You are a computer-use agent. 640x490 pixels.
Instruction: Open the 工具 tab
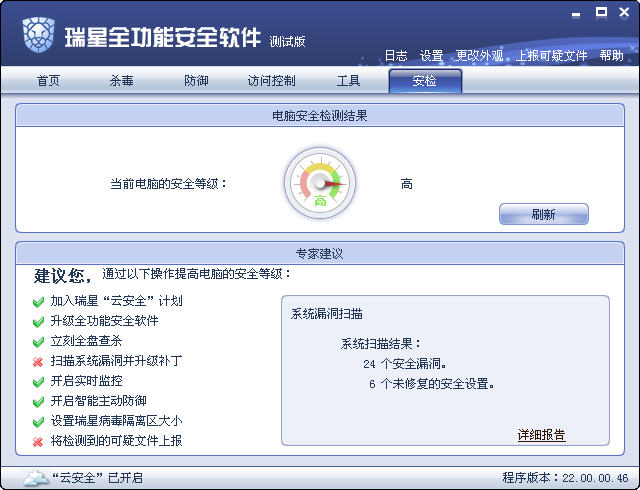348,80
